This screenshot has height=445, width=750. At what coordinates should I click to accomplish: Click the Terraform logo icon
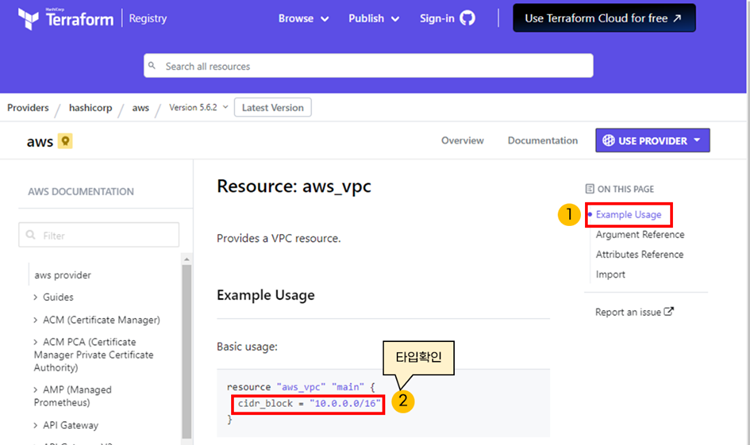point(28,19)
